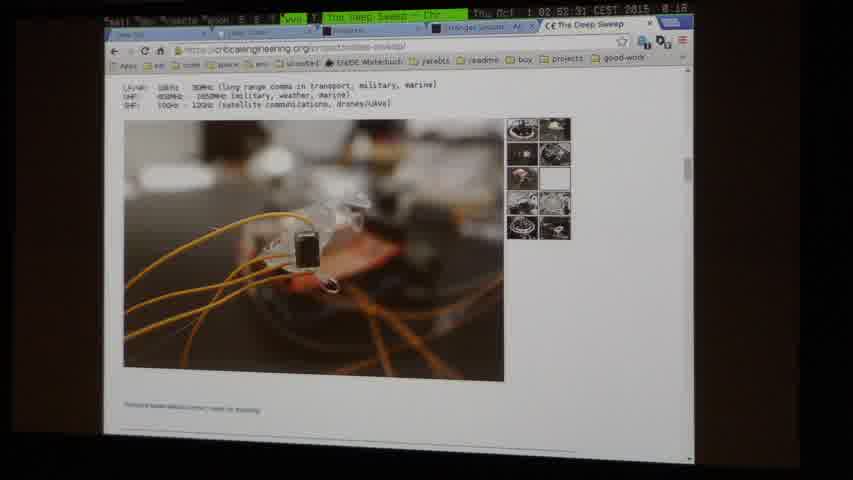Select the fourth-row right grayscale thumbnail
Screen dimensions: 853x480
coord(555,203)
